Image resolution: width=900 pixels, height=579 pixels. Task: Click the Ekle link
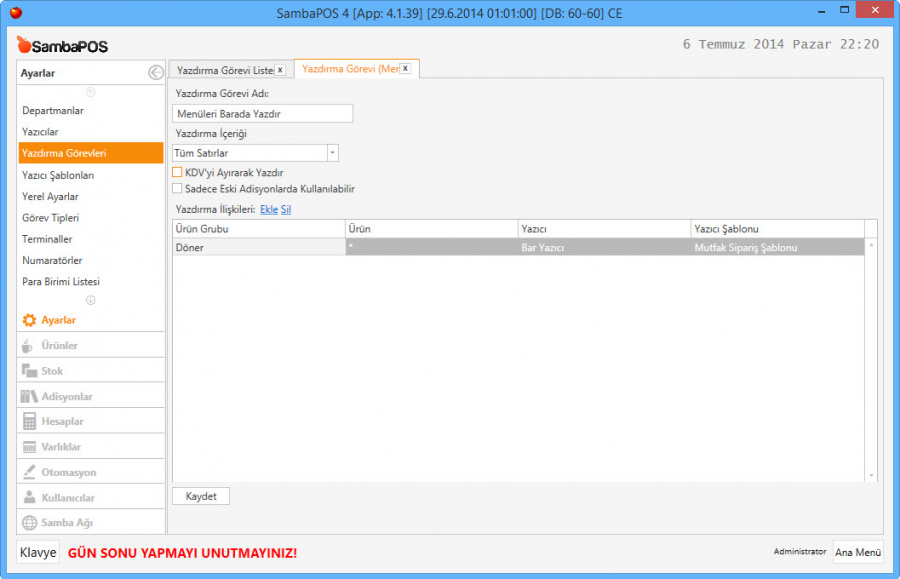point(268,209)
